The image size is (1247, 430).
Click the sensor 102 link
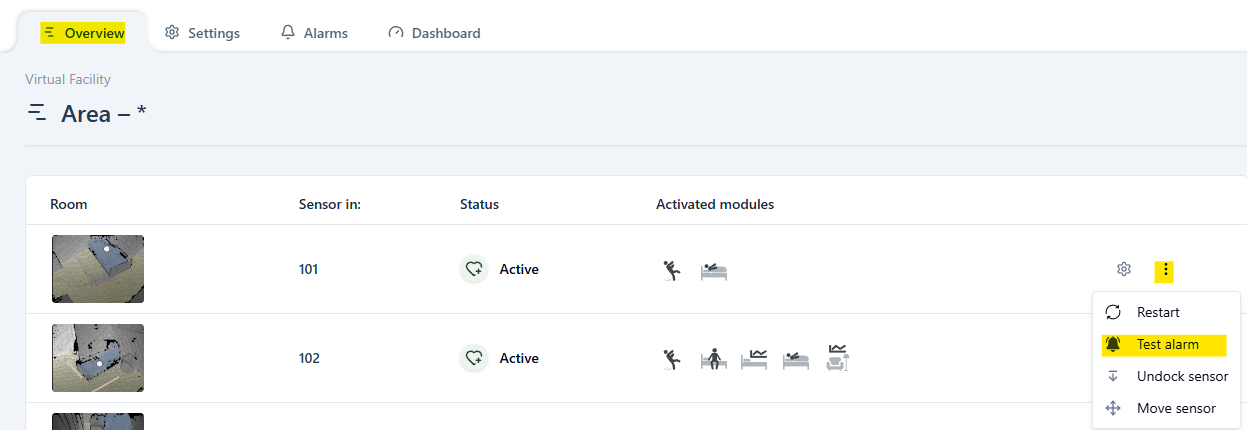(309, 358)
